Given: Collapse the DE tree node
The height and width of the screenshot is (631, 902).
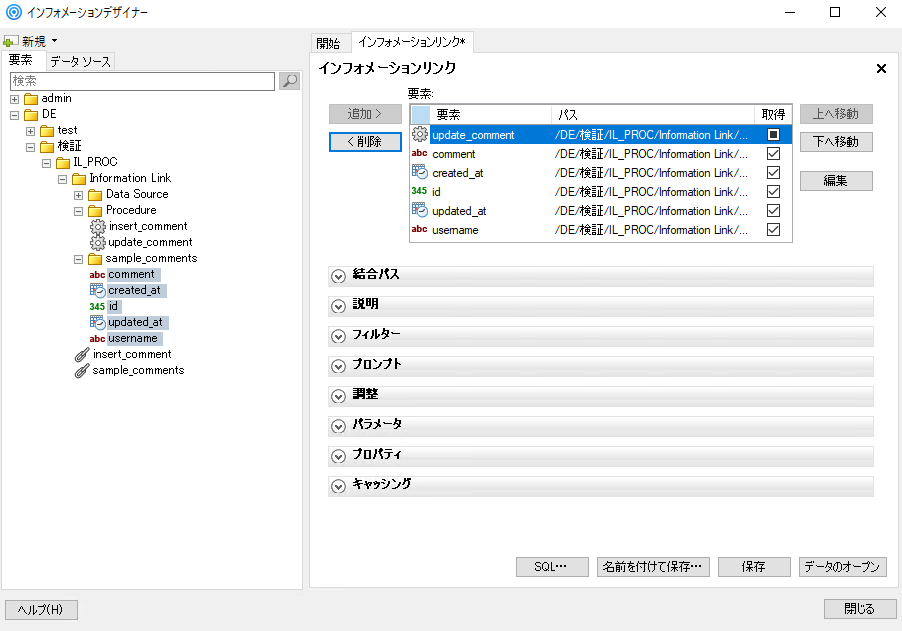Looking at the screenshot, I should pyautogui.click(x=14, y=115).
